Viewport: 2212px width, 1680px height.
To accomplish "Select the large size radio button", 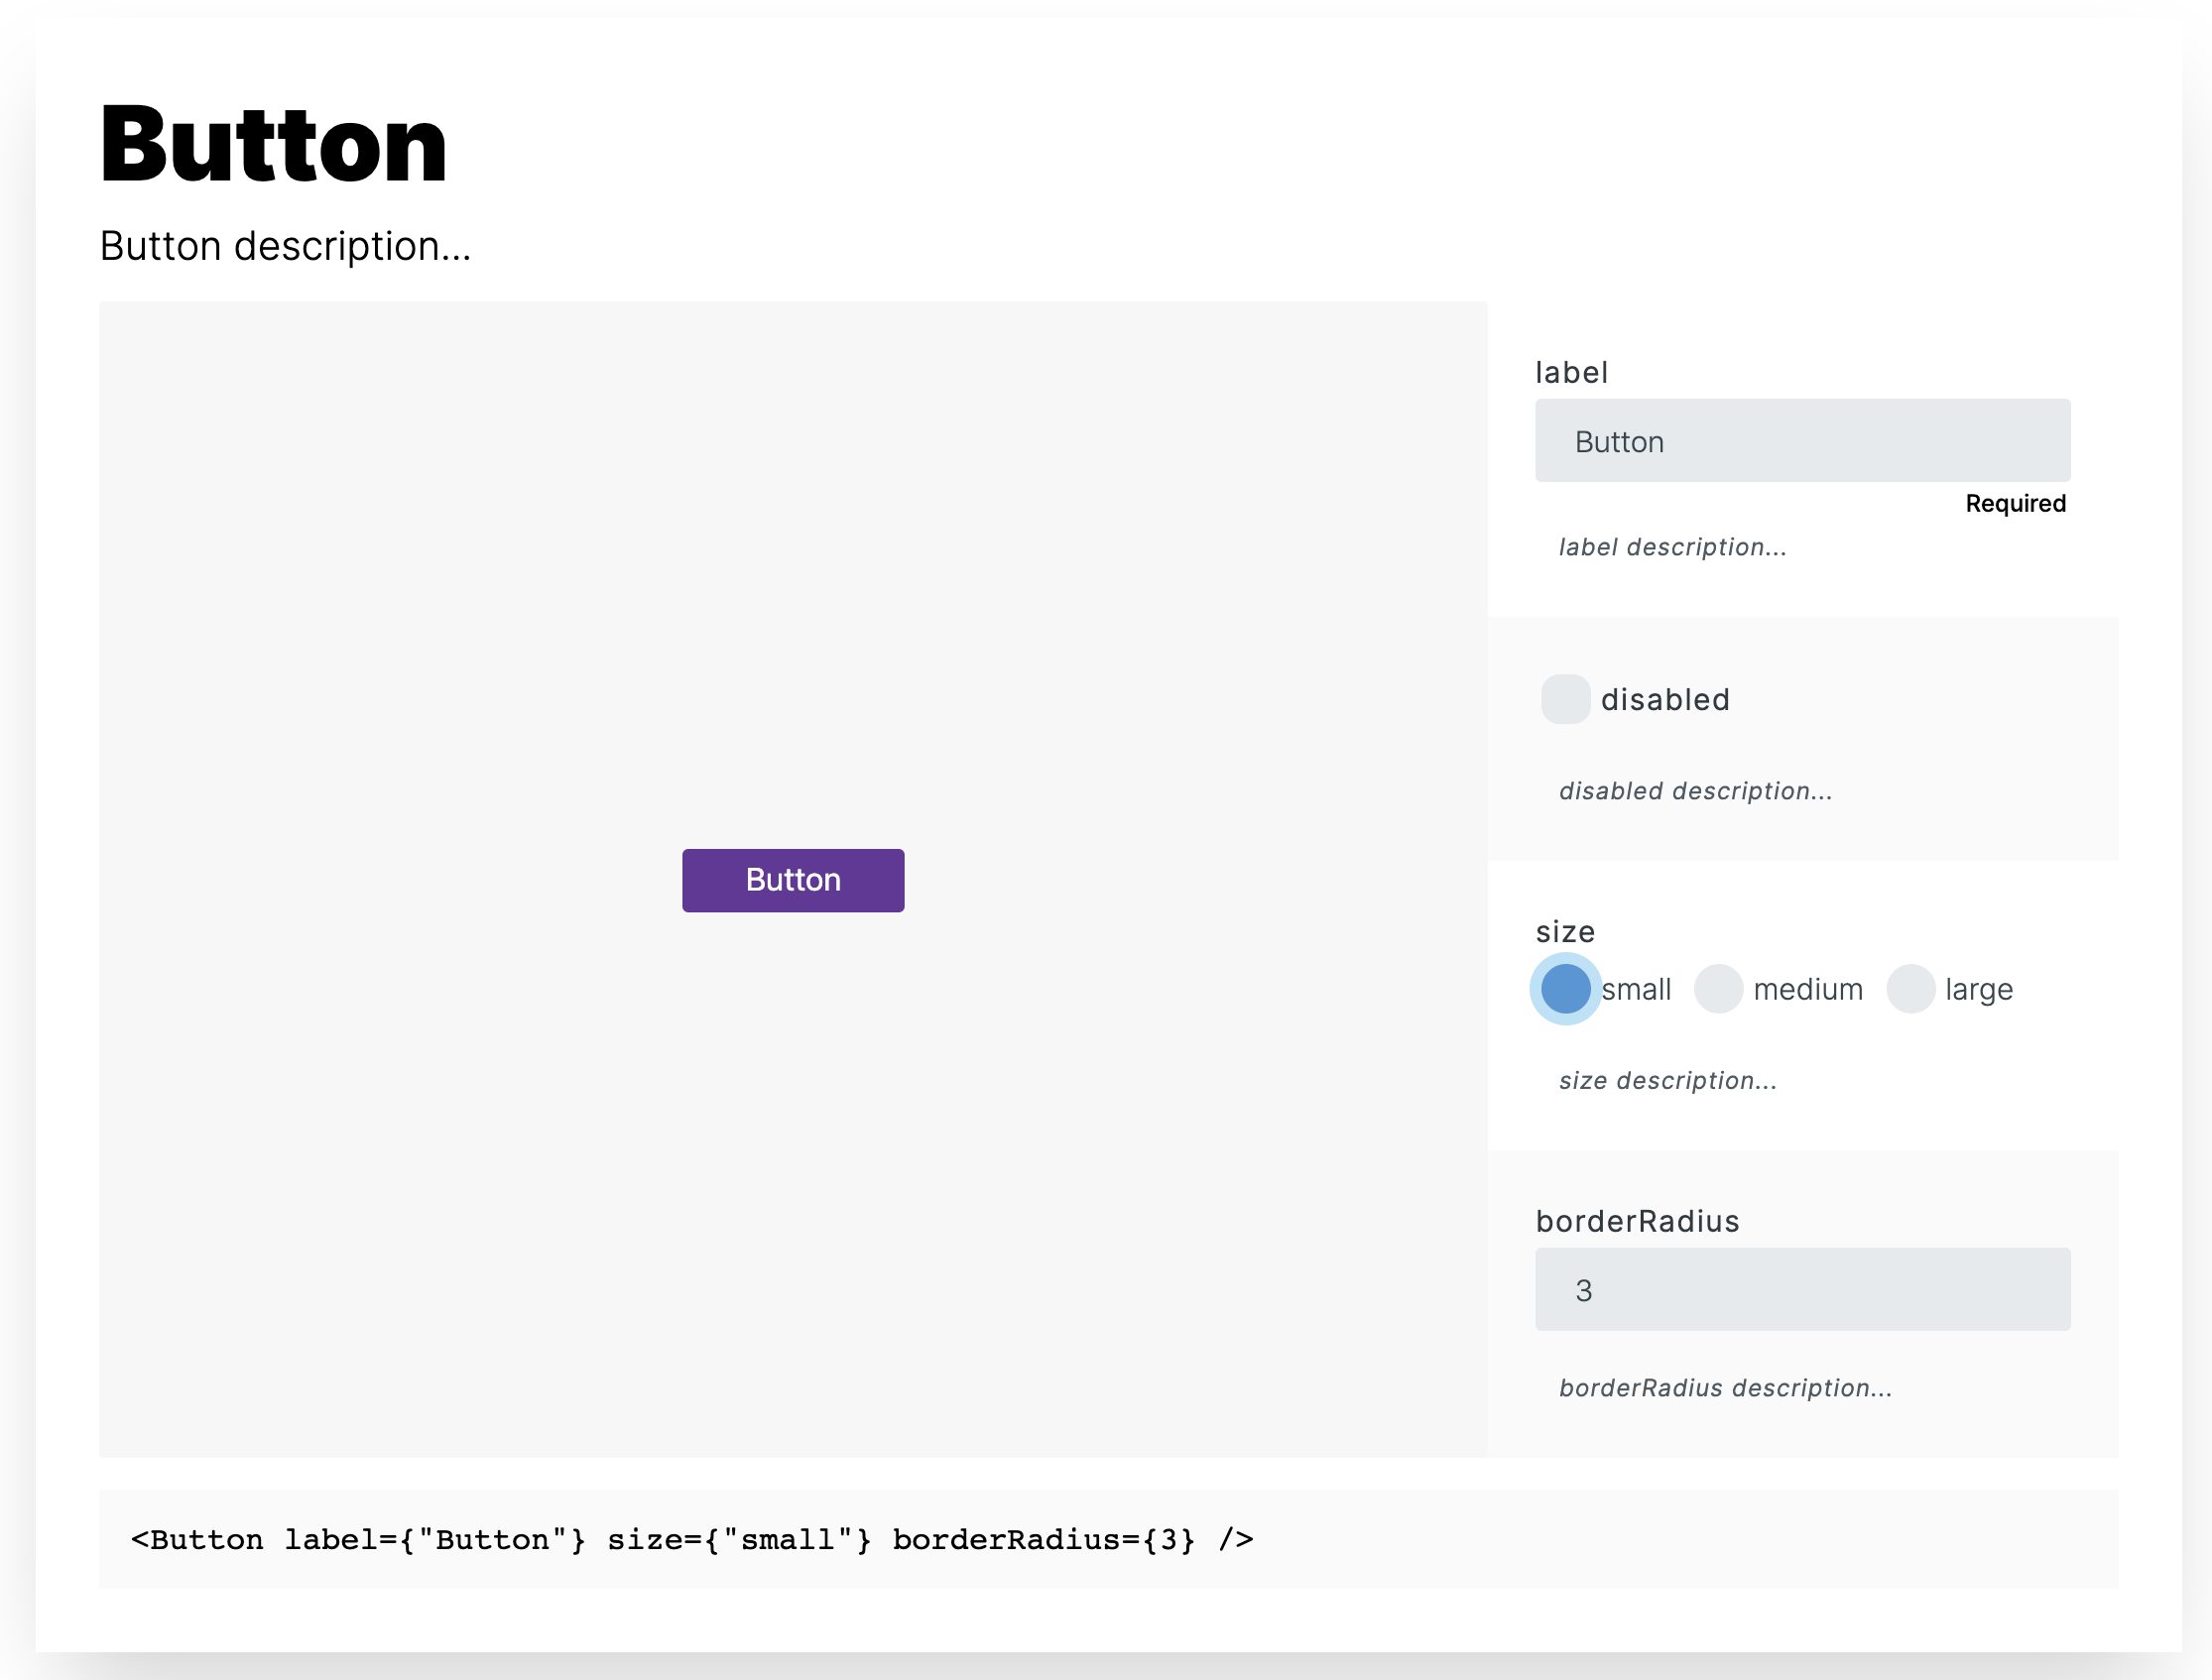I will pyautogui.click(x=1910, y=989).
